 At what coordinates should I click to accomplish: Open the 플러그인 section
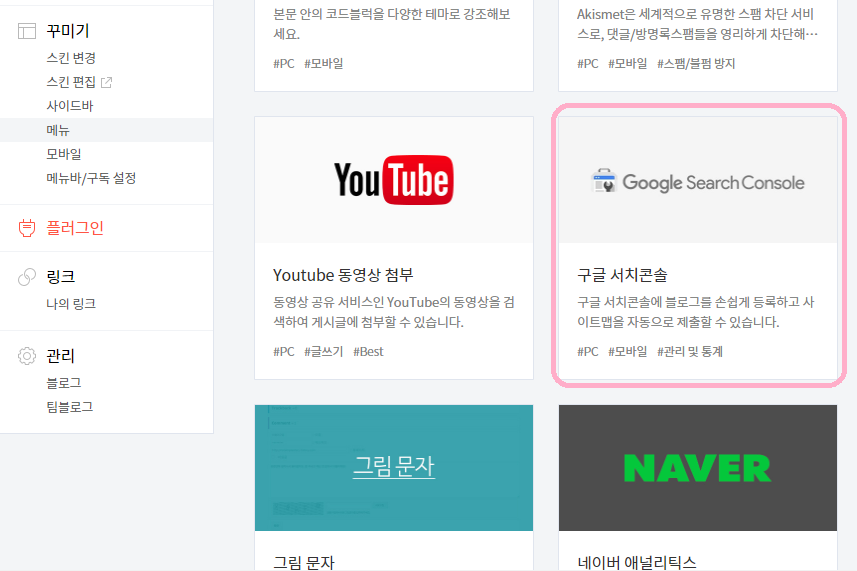click(x=75, y=228)
